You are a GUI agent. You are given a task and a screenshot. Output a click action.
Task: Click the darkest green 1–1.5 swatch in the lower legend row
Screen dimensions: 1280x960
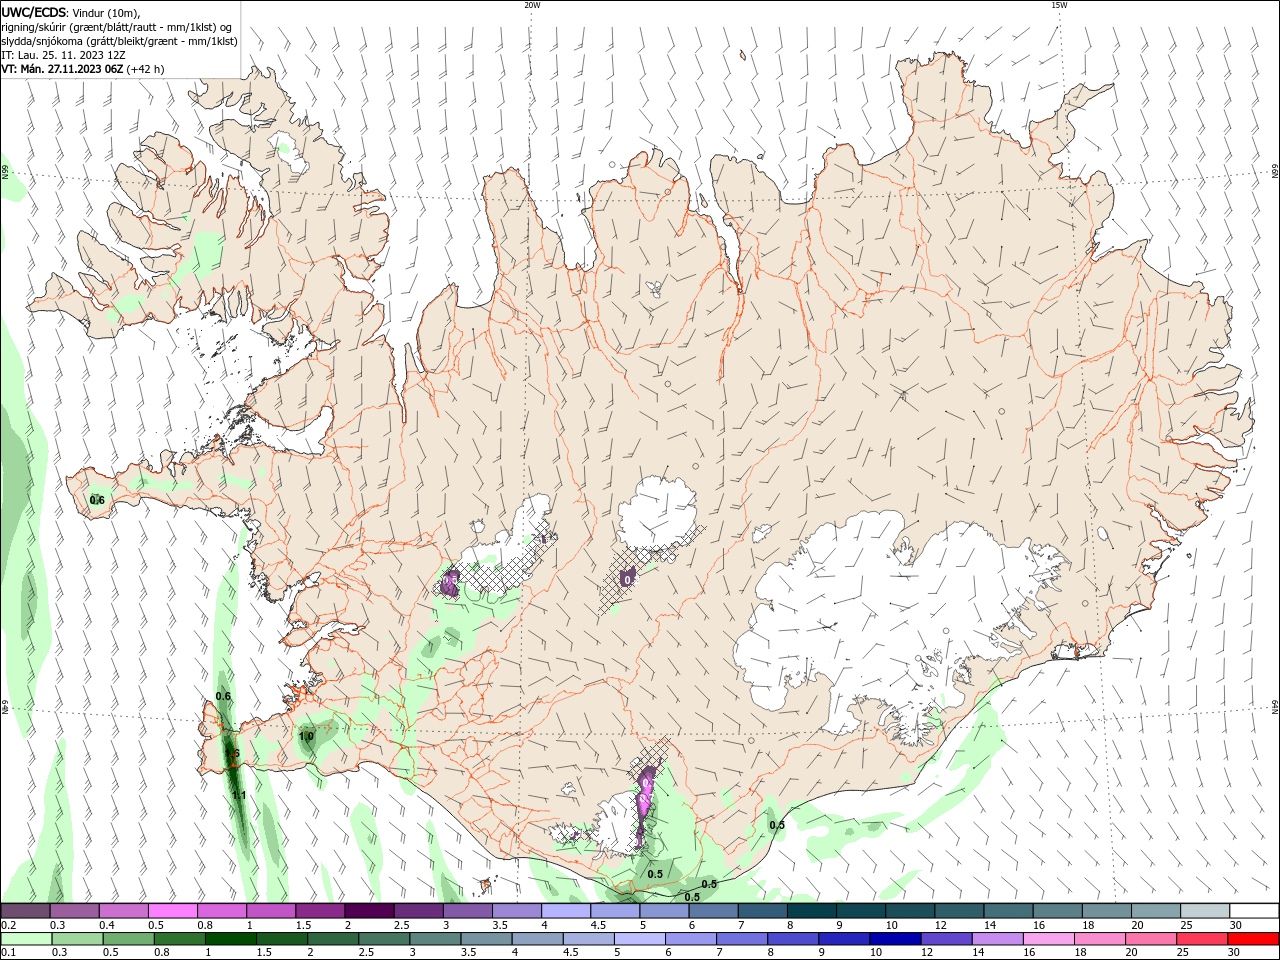(231, 939)
